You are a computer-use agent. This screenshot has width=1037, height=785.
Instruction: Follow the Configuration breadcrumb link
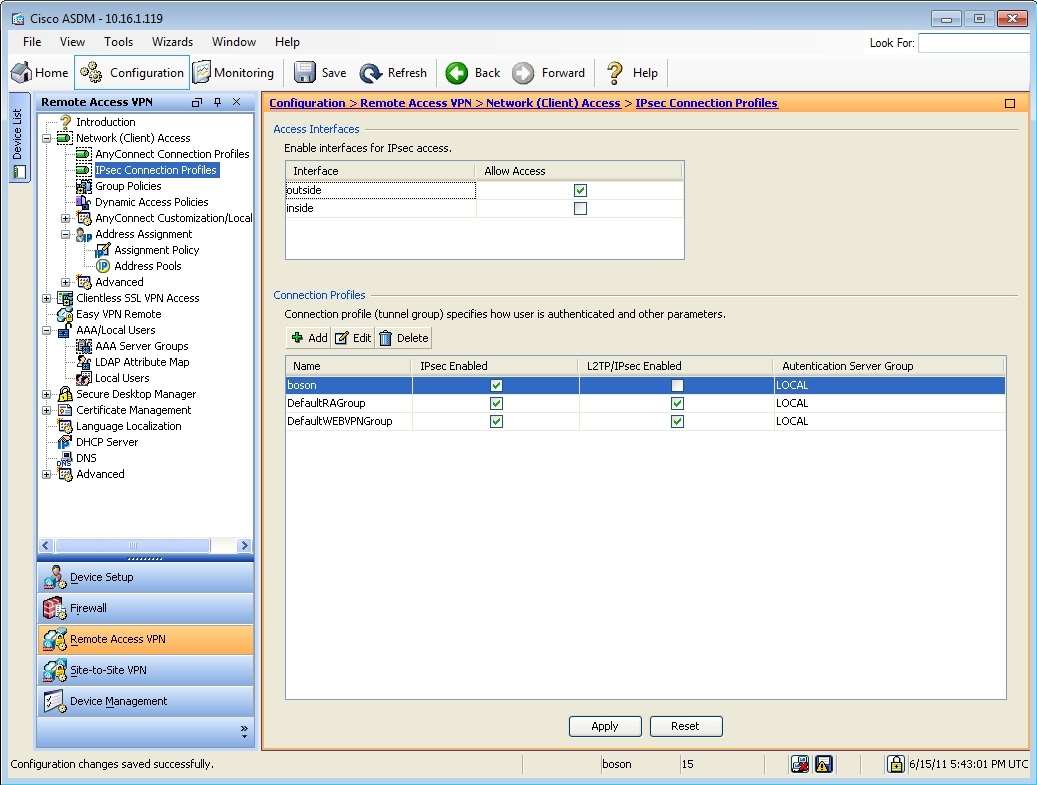coord(308,103)
